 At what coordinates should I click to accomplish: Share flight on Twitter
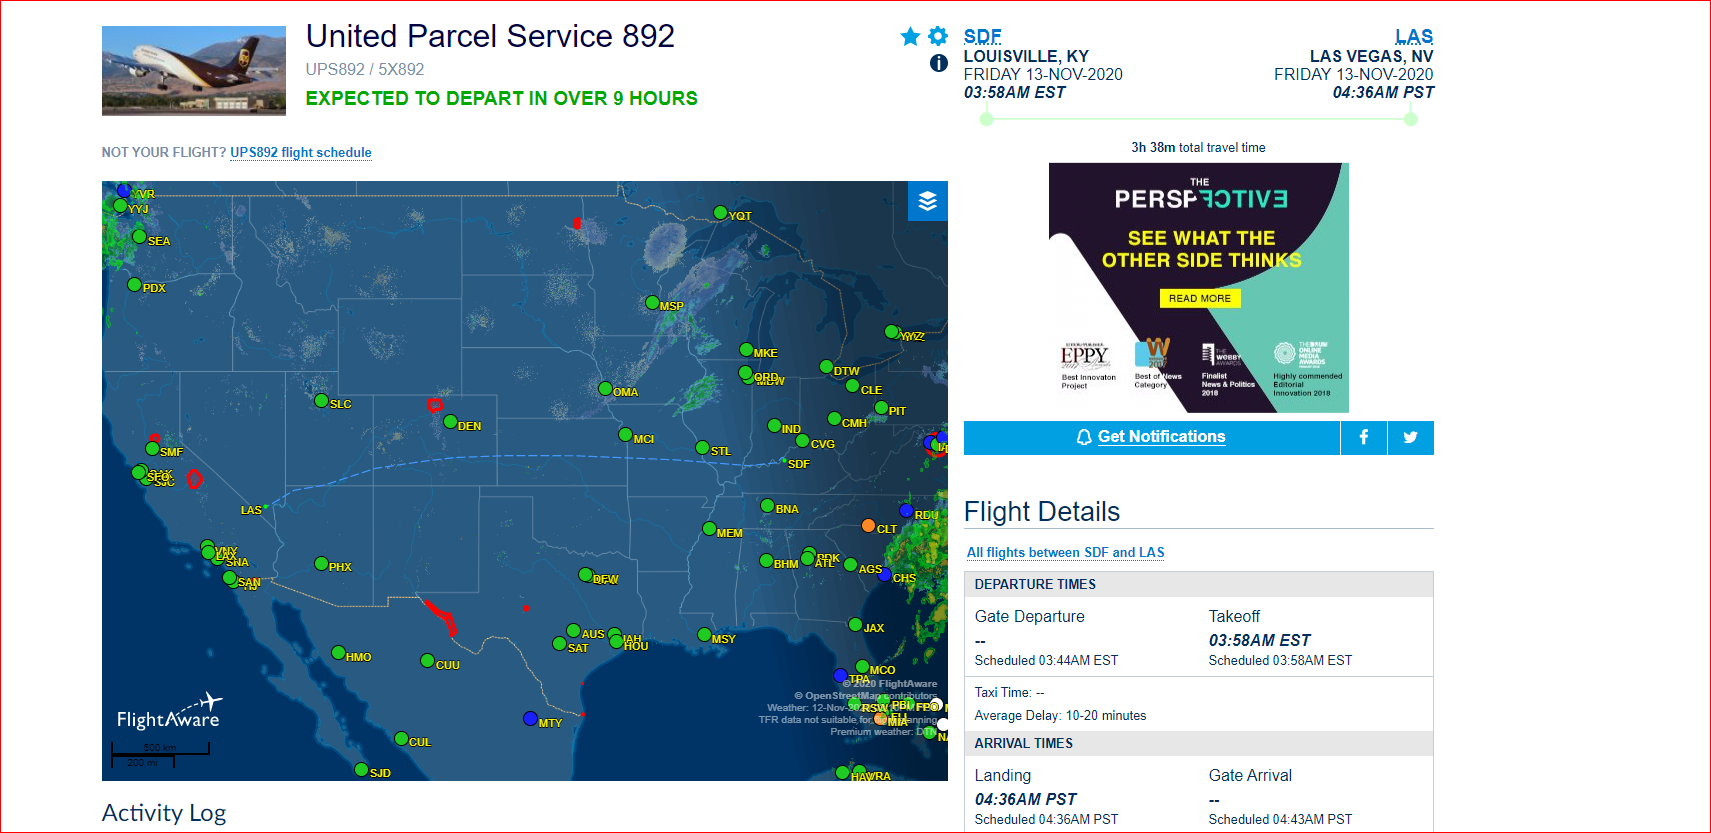click(1410, 437)
